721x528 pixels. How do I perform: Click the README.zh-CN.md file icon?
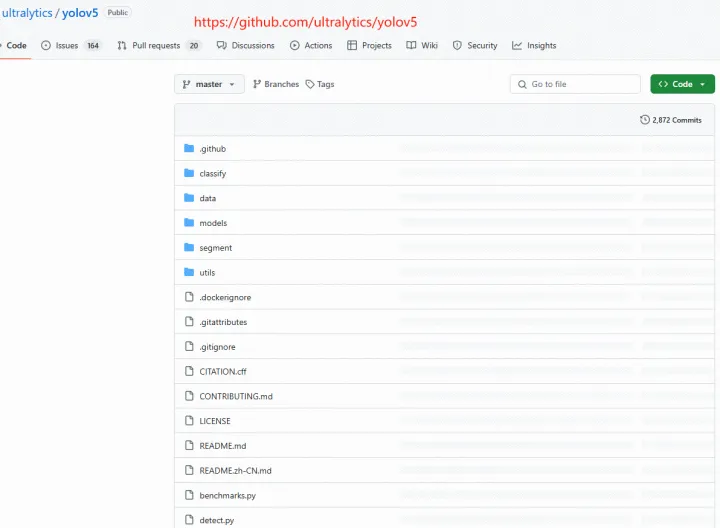(189, 471)
